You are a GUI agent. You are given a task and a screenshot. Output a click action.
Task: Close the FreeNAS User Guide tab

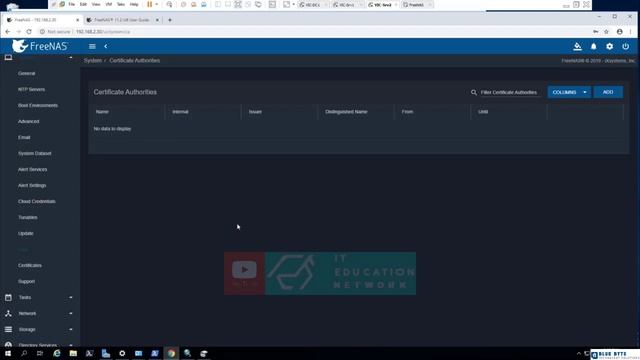coord(157,20)
